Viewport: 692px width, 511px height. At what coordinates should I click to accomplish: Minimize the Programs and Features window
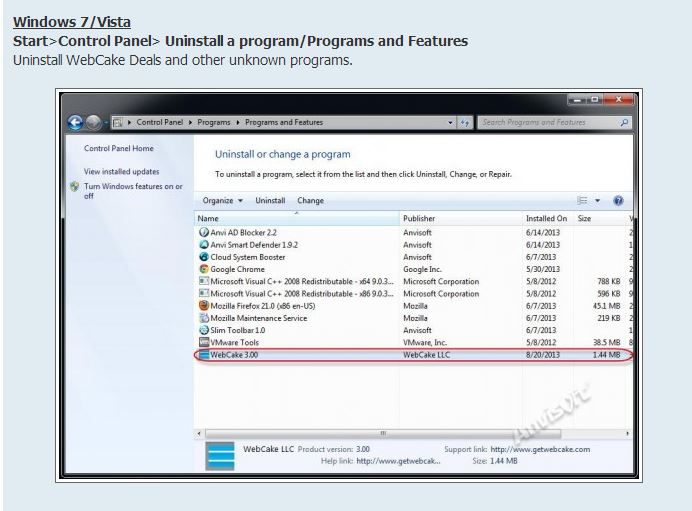577,100
